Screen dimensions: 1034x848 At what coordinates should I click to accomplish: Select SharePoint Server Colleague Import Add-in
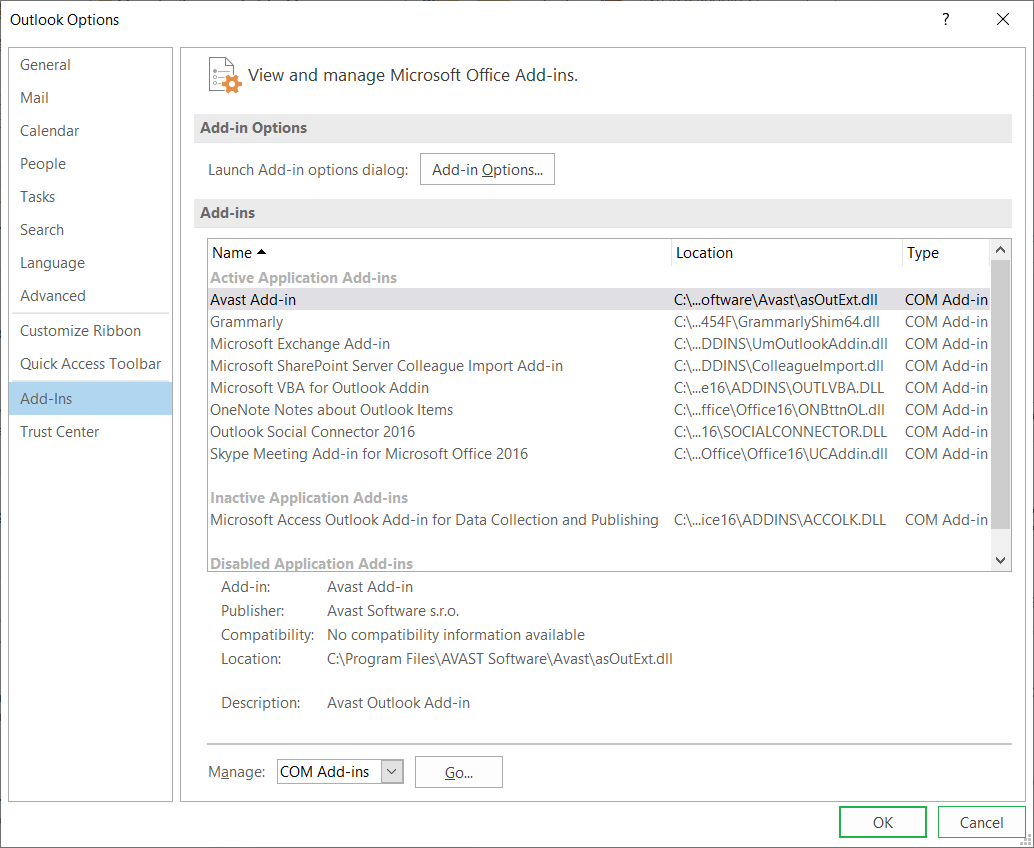599,365
